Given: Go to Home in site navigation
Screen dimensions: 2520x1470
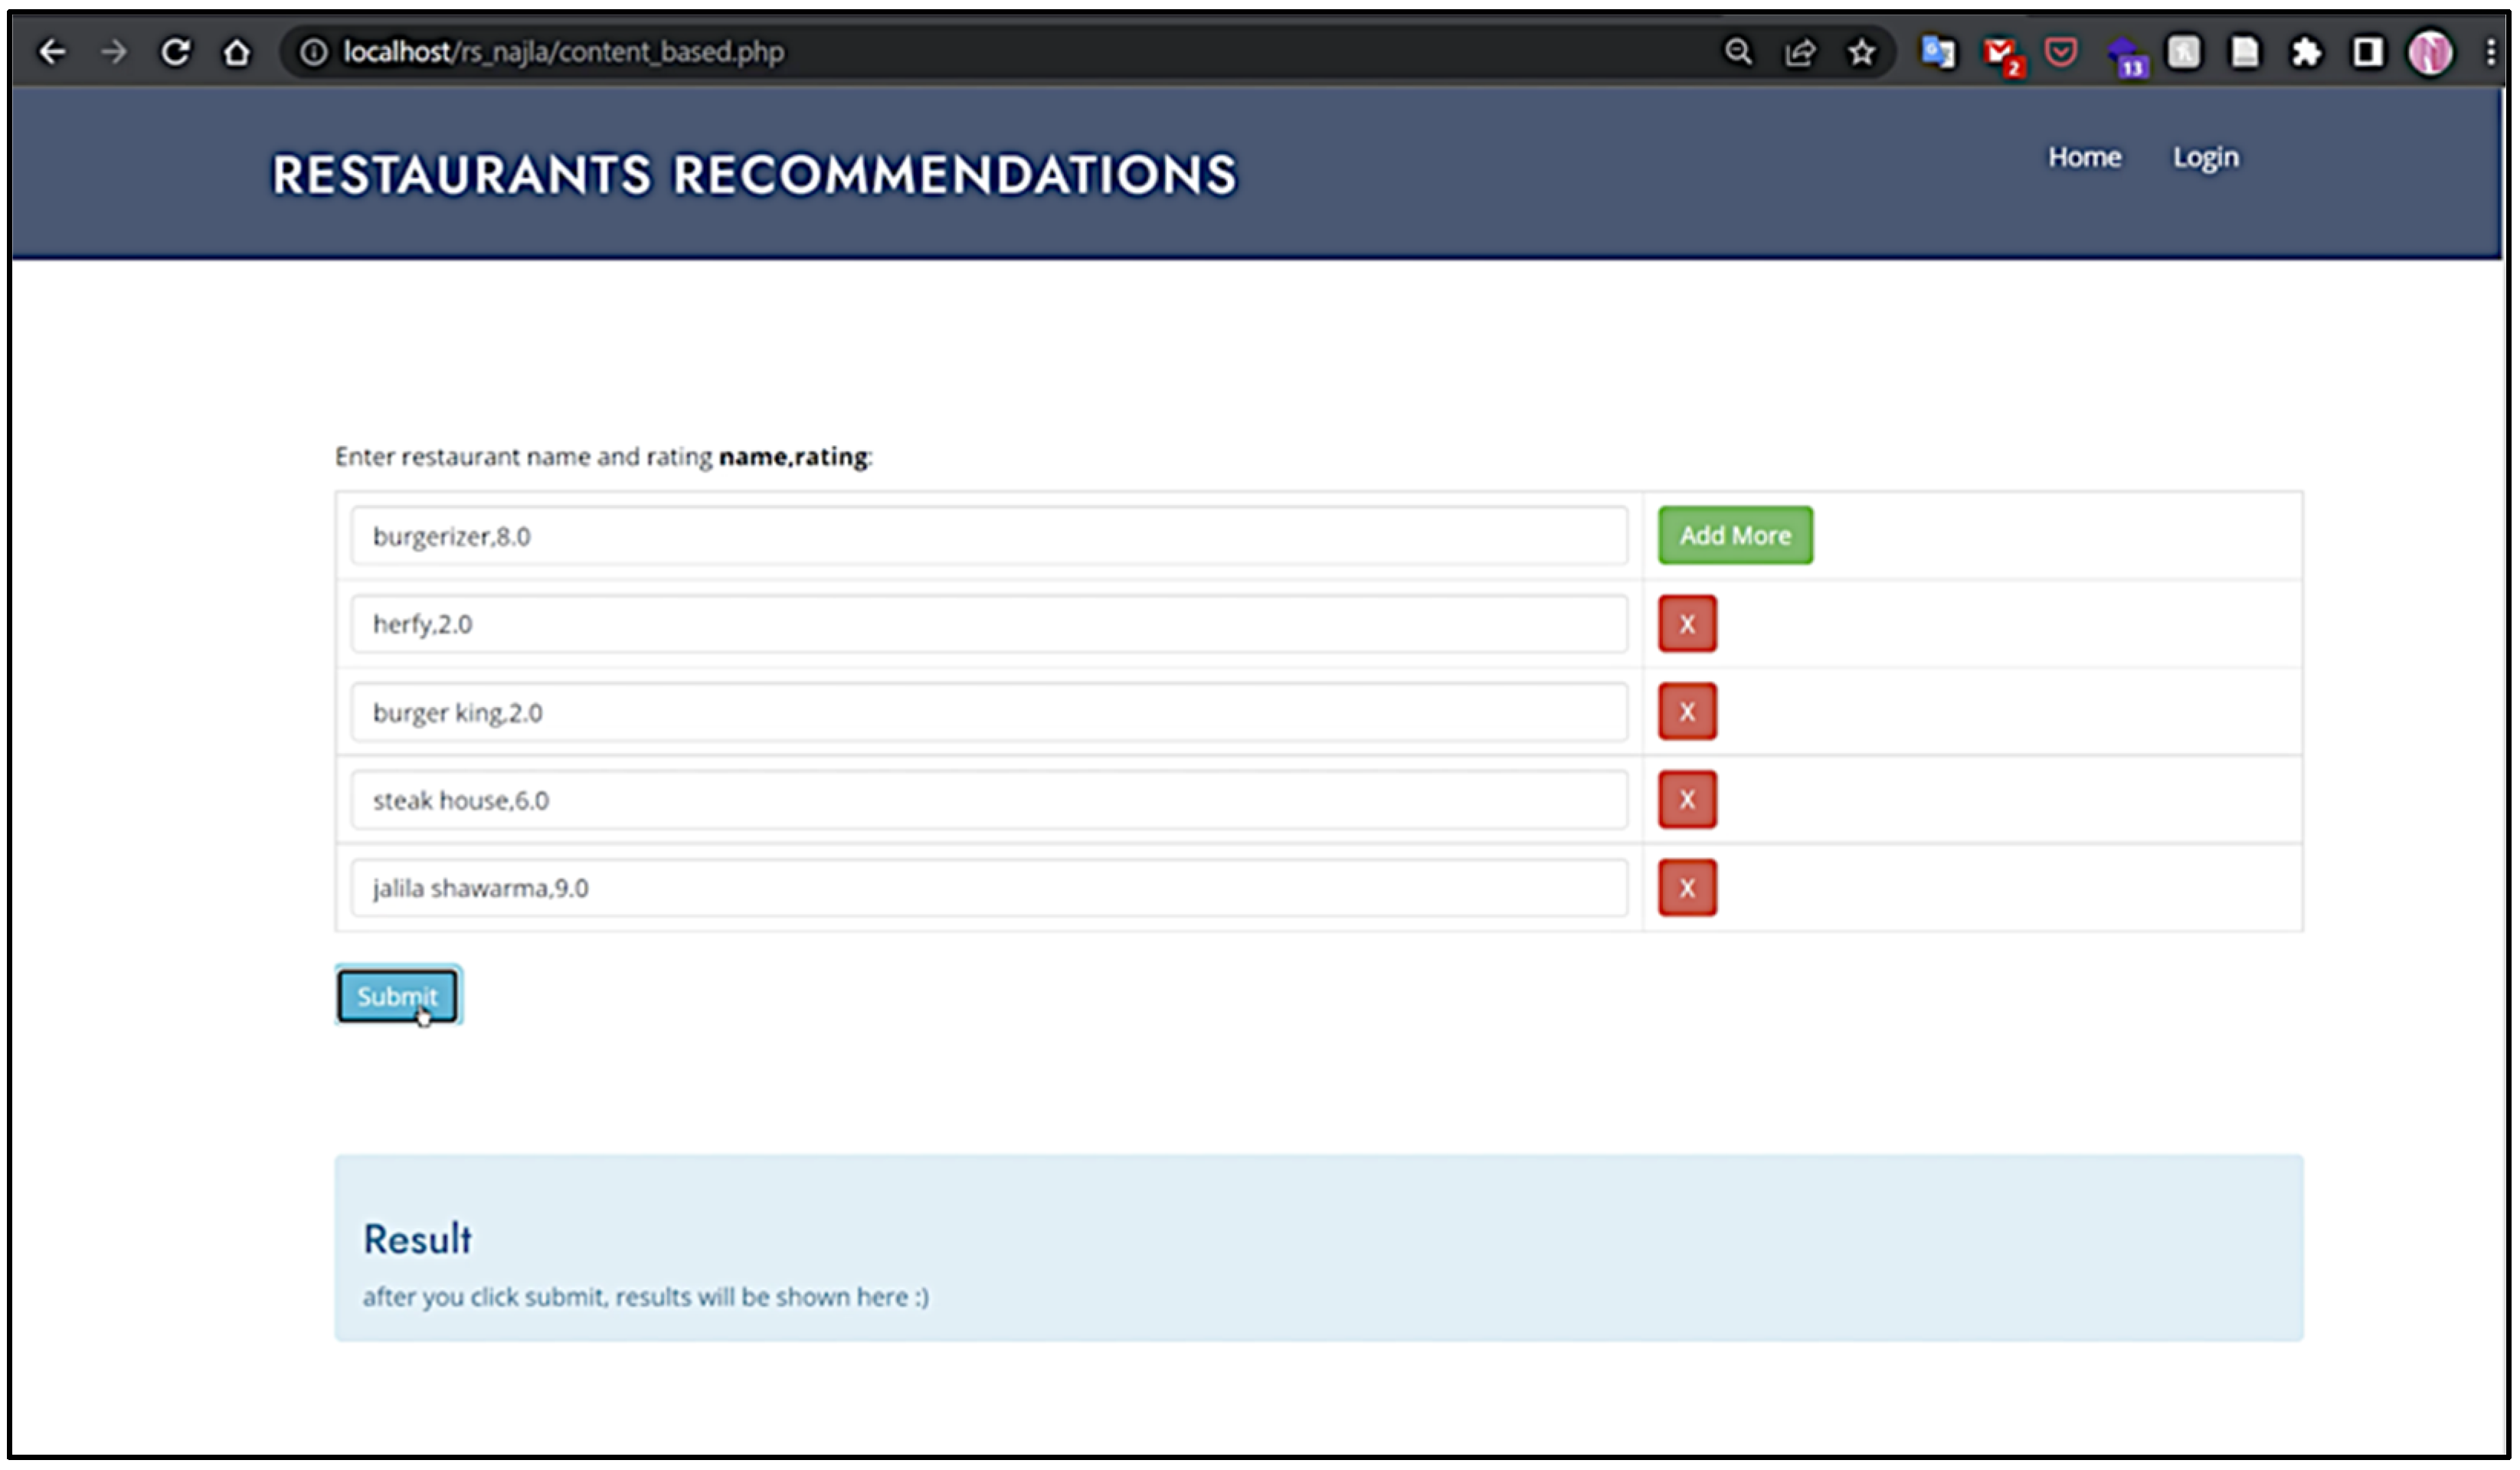Looking at the screenshot, I should (x=2084, y=157).
